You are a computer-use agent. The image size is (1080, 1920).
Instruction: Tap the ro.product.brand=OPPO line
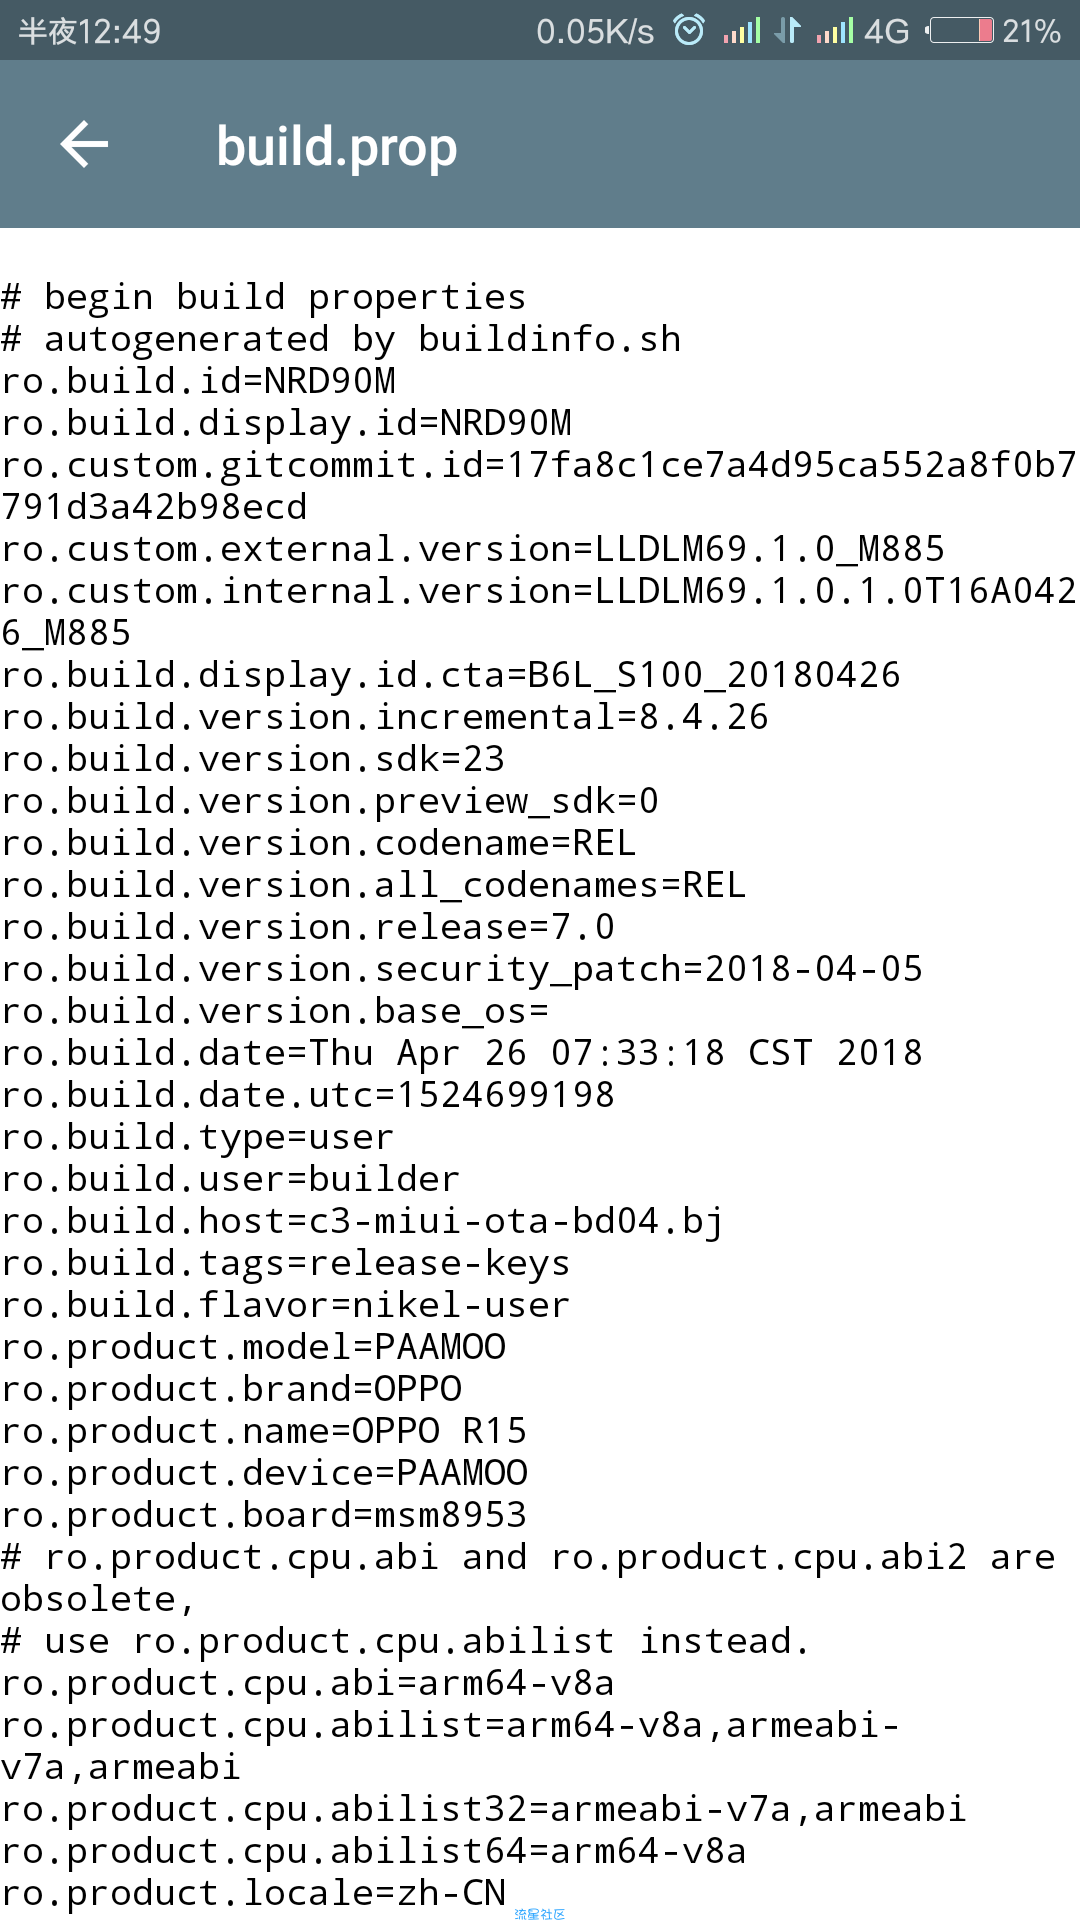(x=232, y=1389)
